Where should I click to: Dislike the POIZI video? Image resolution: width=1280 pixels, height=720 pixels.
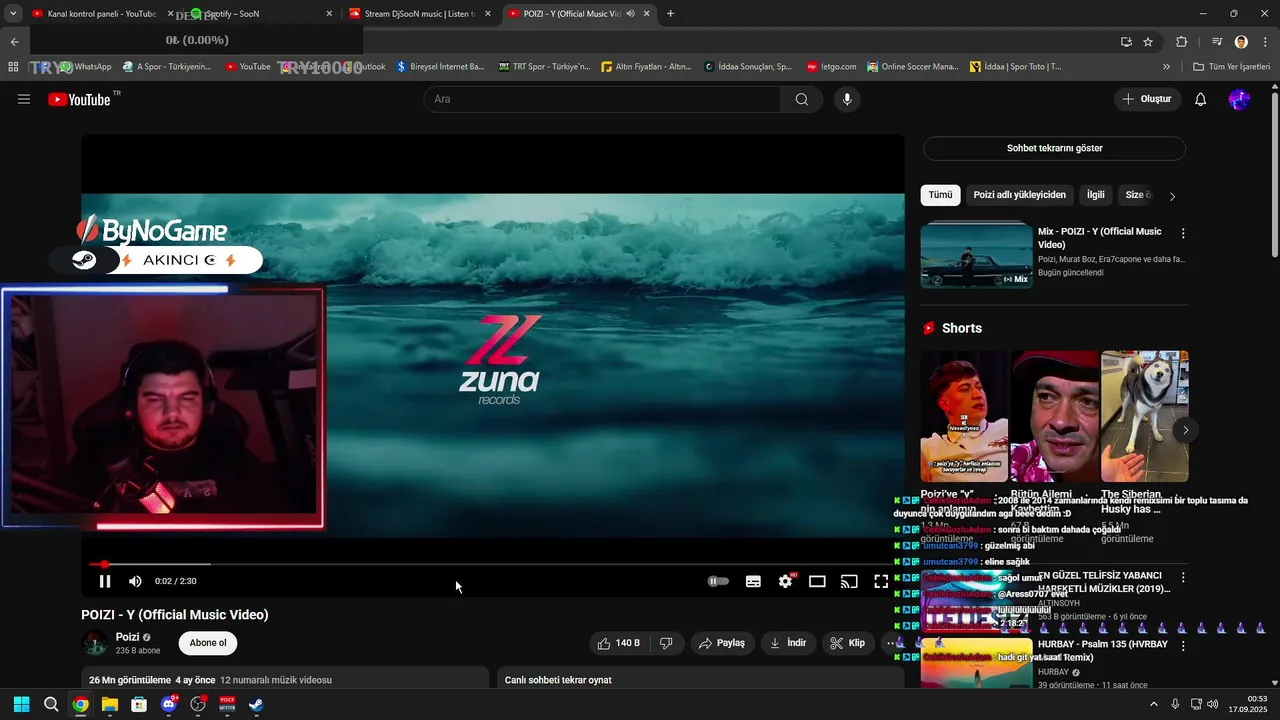point(667,643)
